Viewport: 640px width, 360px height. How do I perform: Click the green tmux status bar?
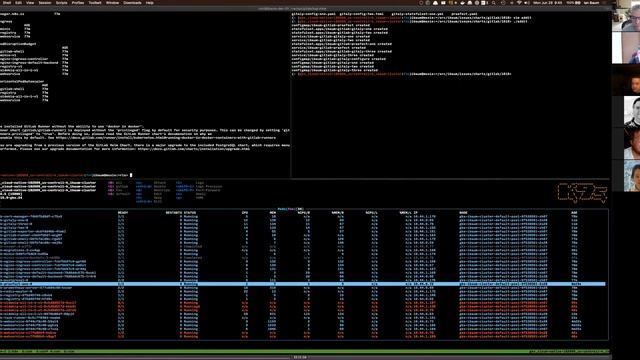point(304,351)
